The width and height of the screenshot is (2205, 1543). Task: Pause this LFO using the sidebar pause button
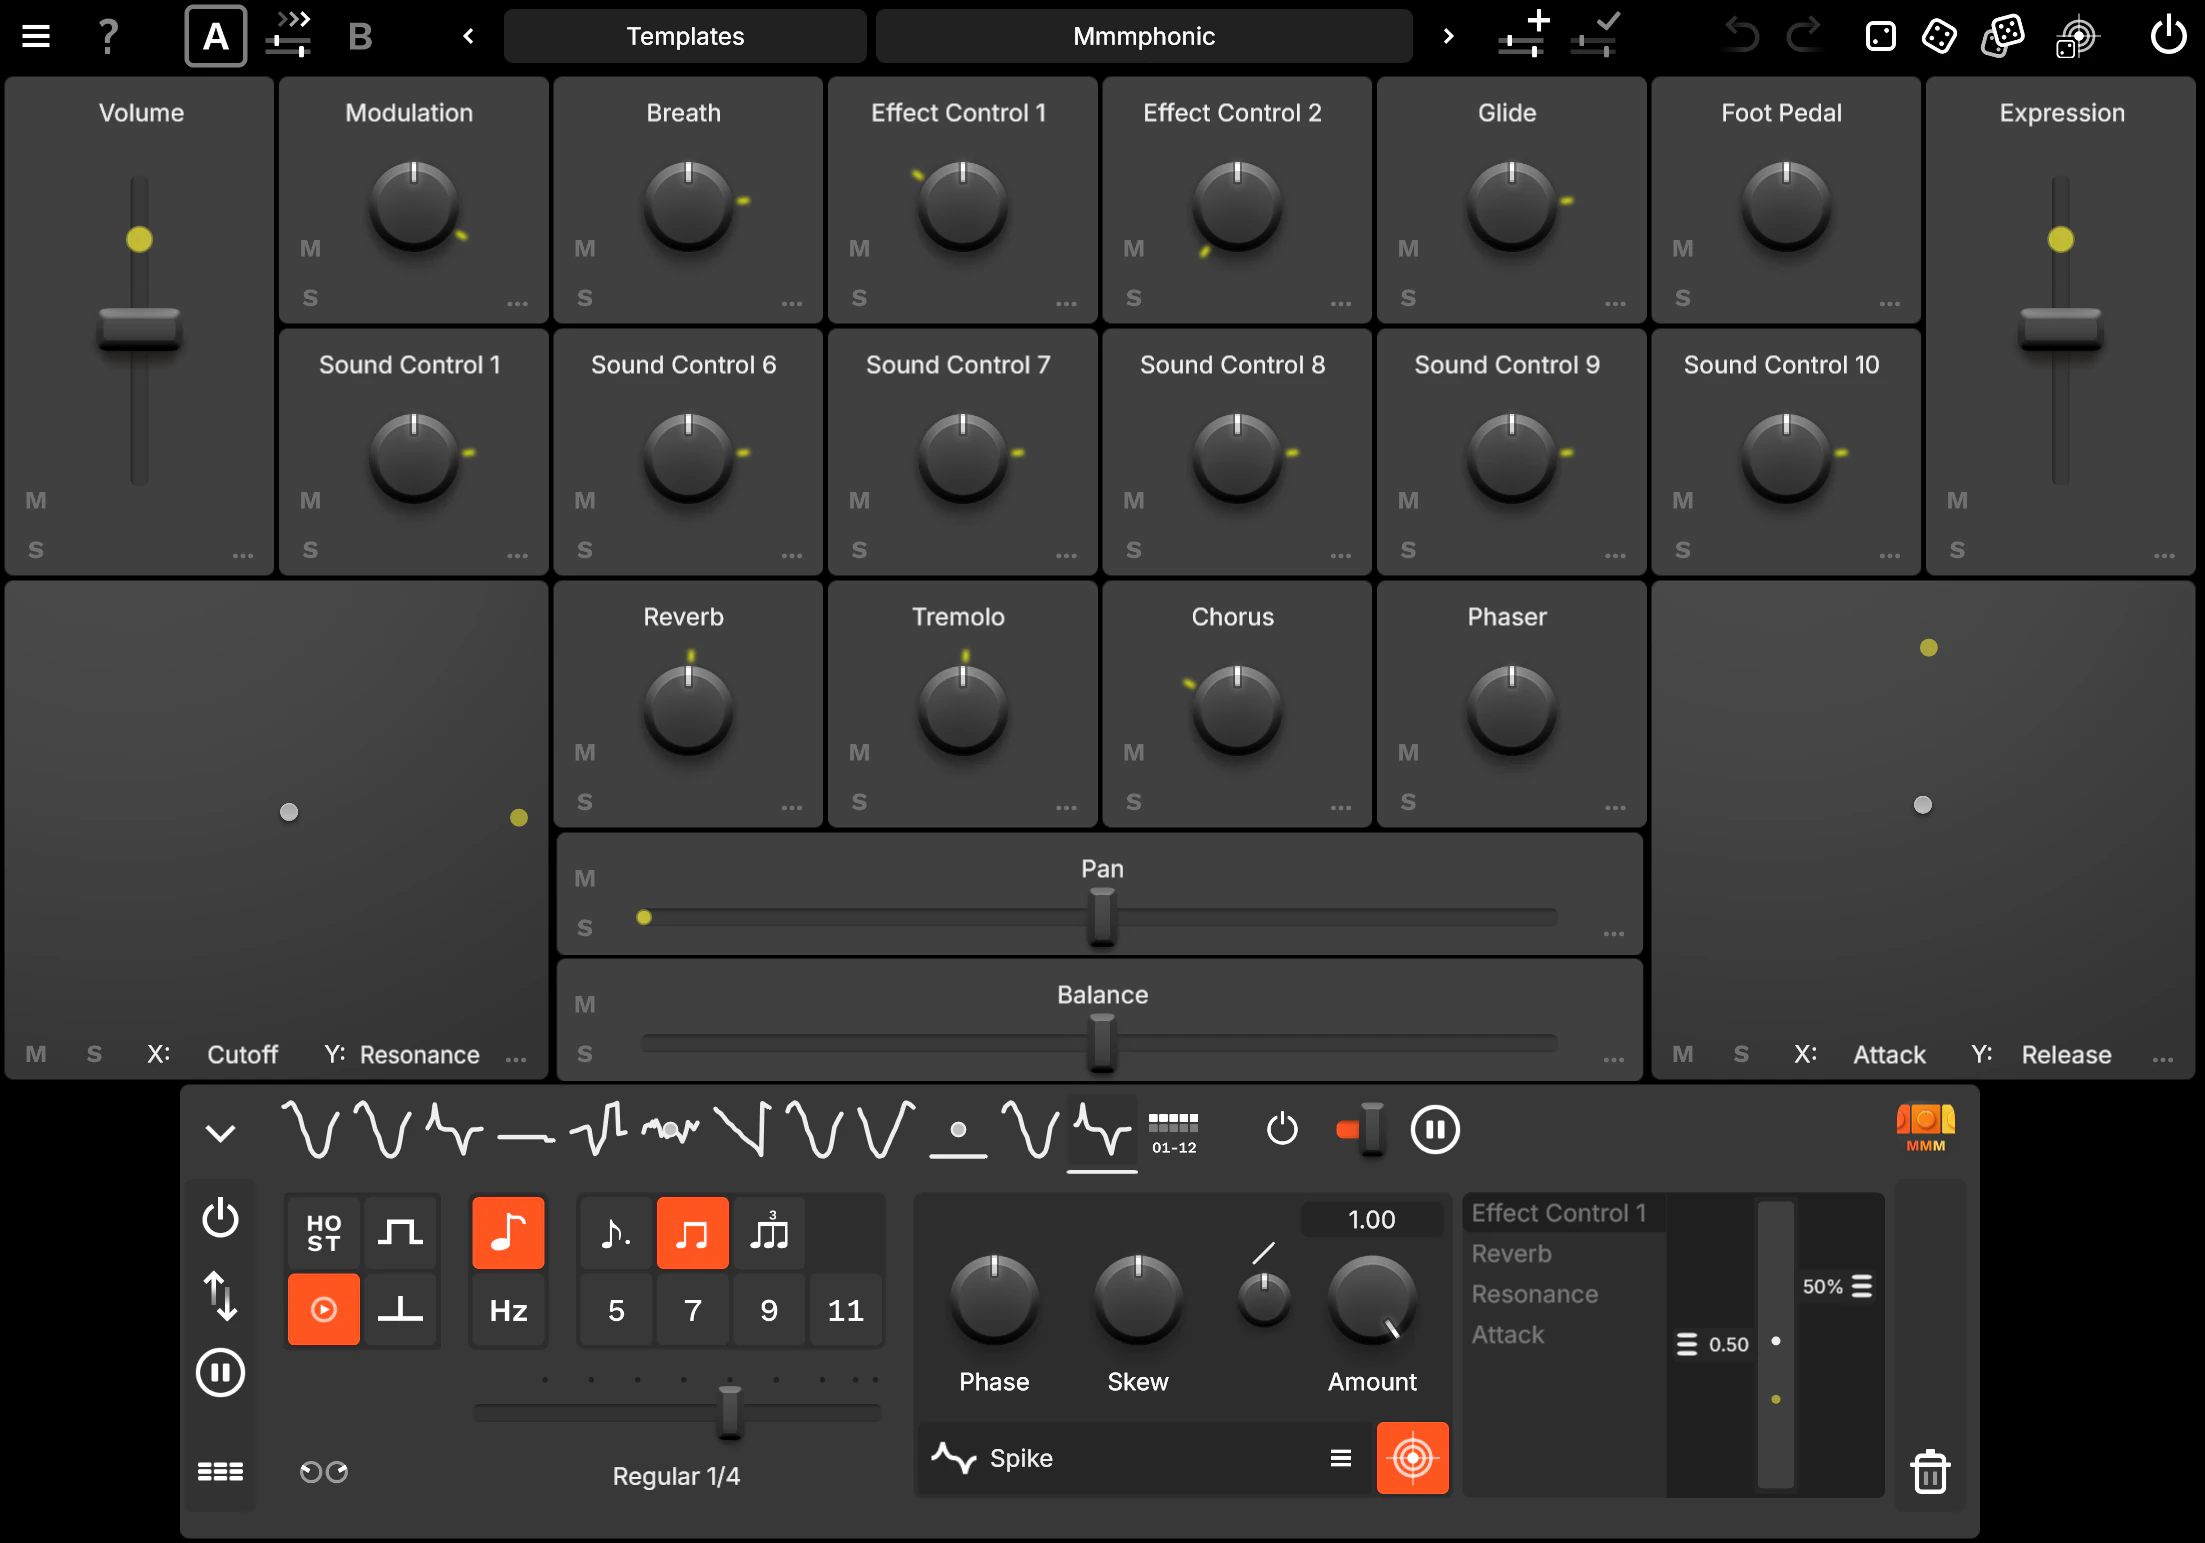220,1372
